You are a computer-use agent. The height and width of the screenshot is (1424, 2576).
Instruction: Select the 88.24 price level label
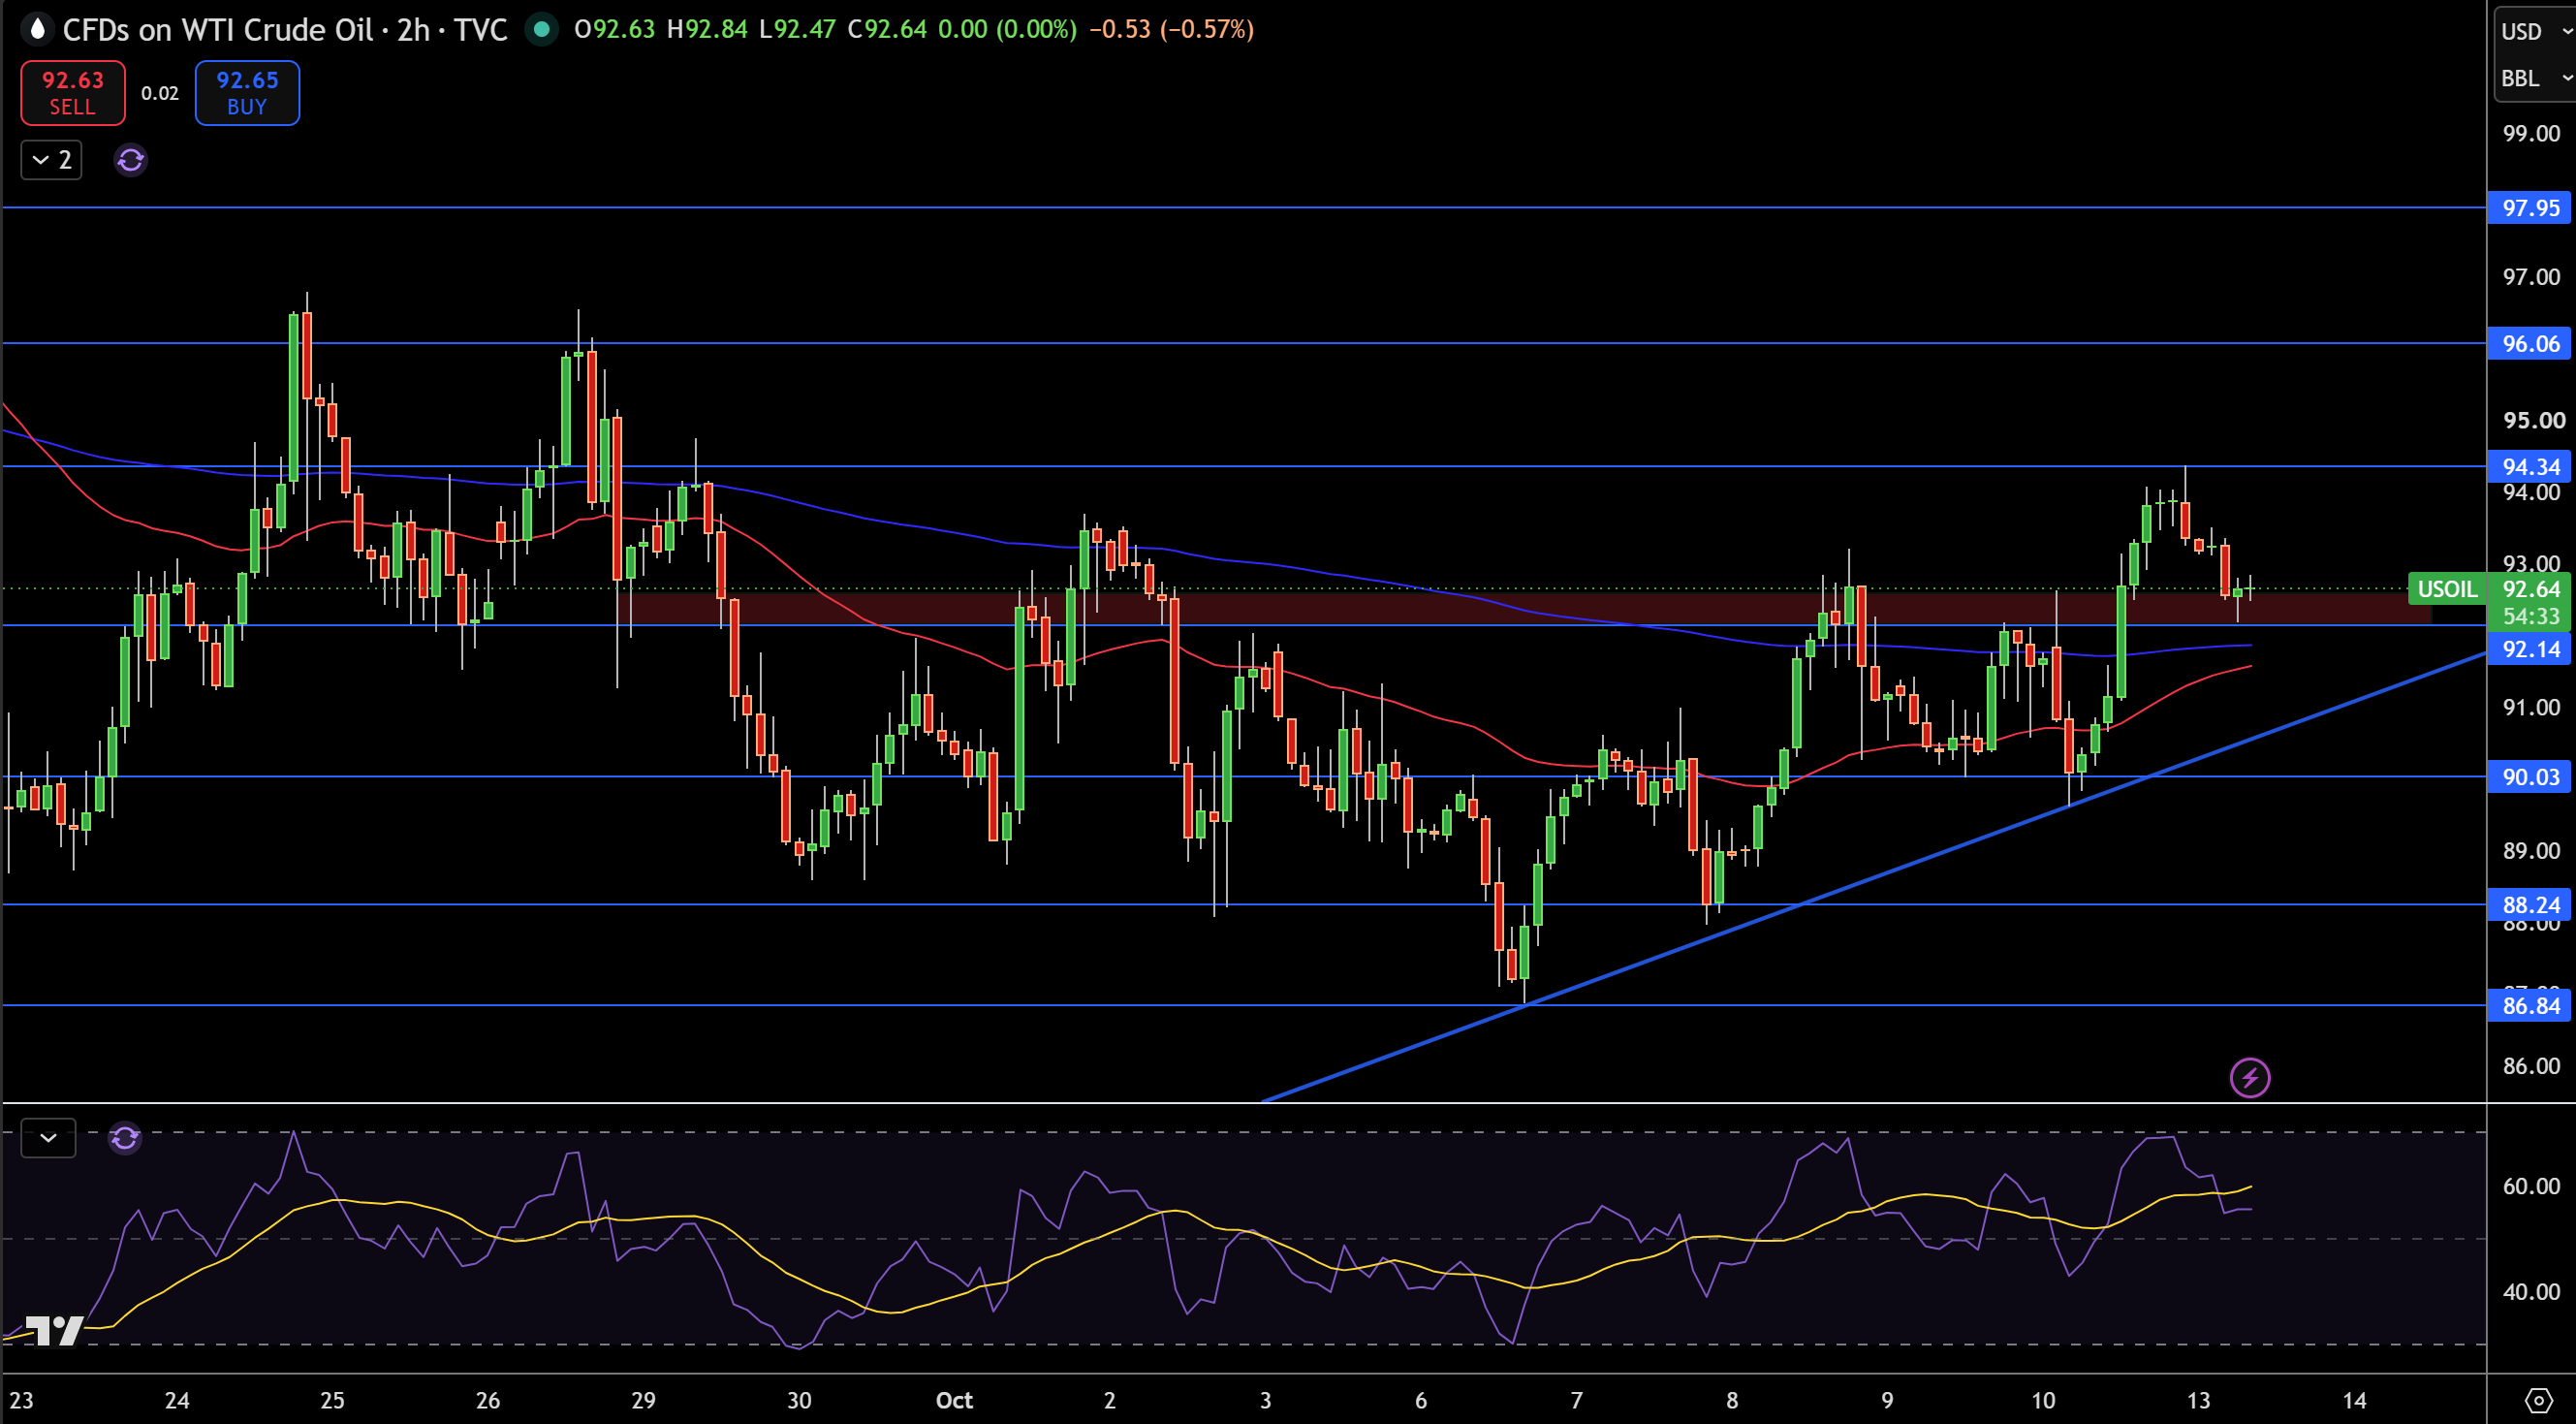pyautogui.click(x=2531, y=905)
